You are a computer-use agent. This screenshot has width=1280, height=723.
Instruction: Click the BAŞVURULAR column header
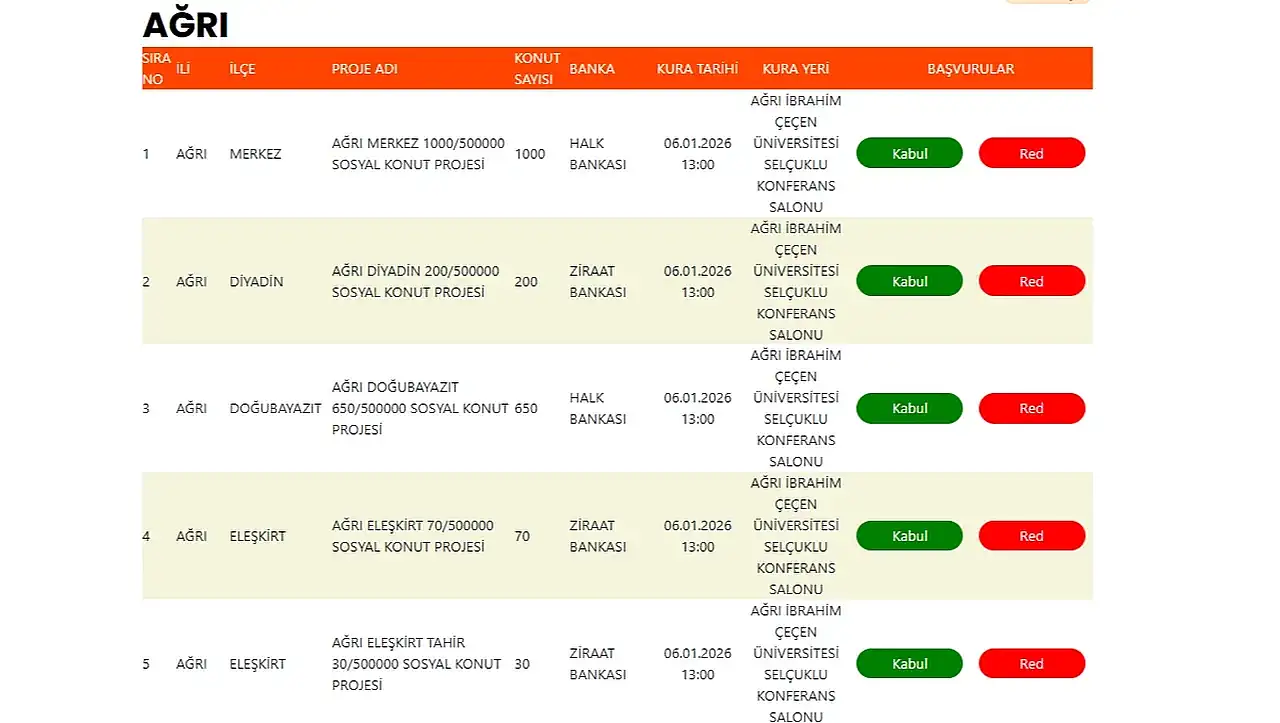(970, 69)
